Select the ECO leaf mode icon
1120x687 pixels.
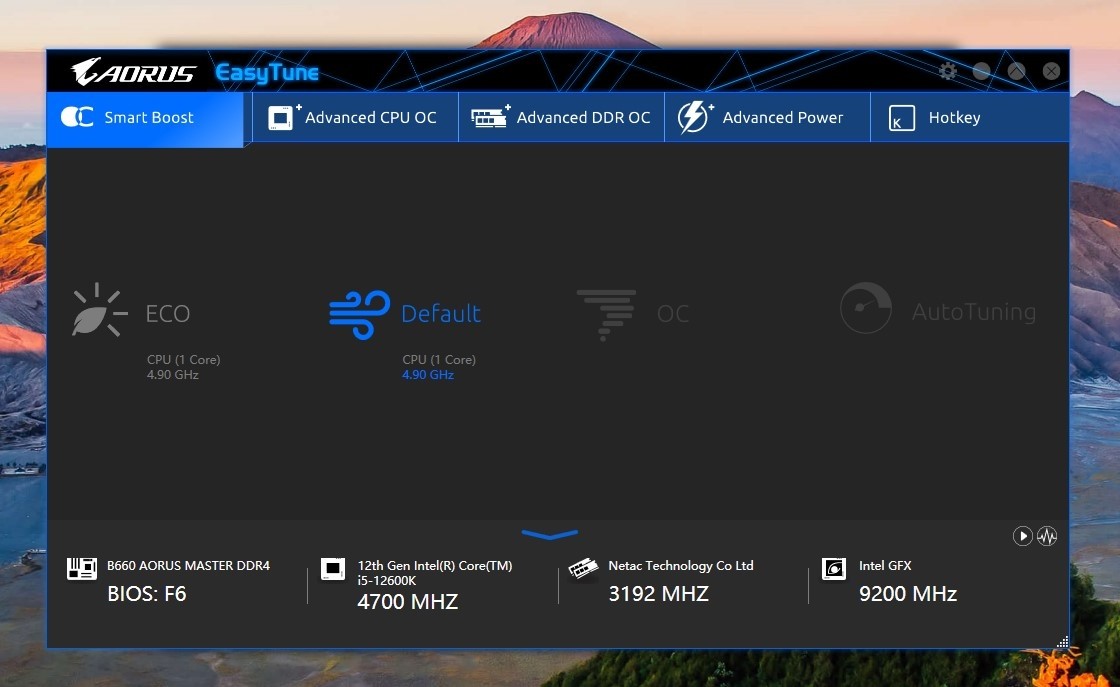point(100,311)
